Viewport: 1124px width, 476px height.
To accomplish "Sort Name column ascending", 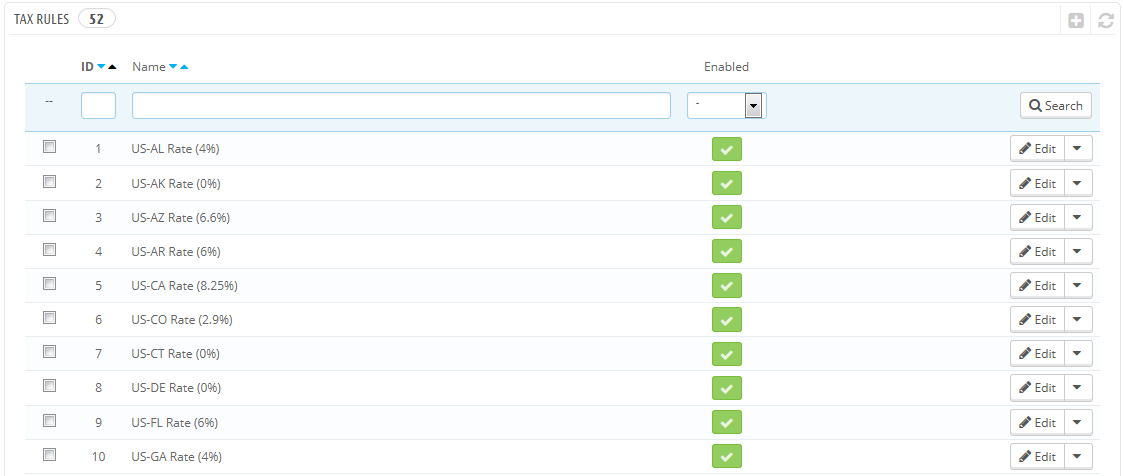I will pos(184,67).
